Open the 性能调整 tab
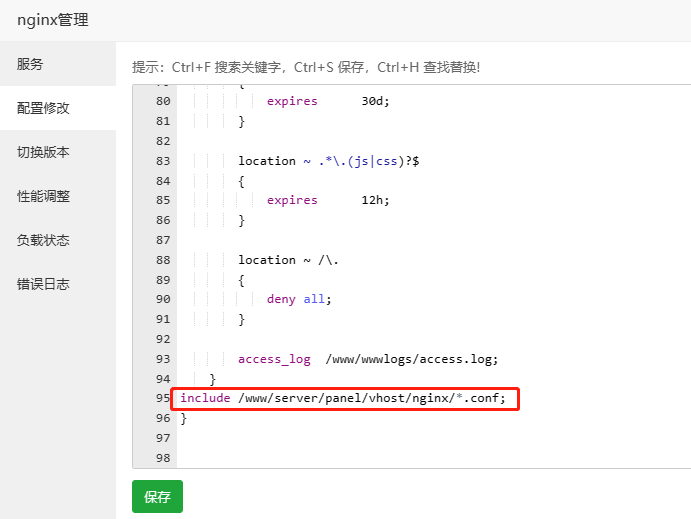Screen dimensions: 691x519 pyautogui.click(x=58, y=196)
